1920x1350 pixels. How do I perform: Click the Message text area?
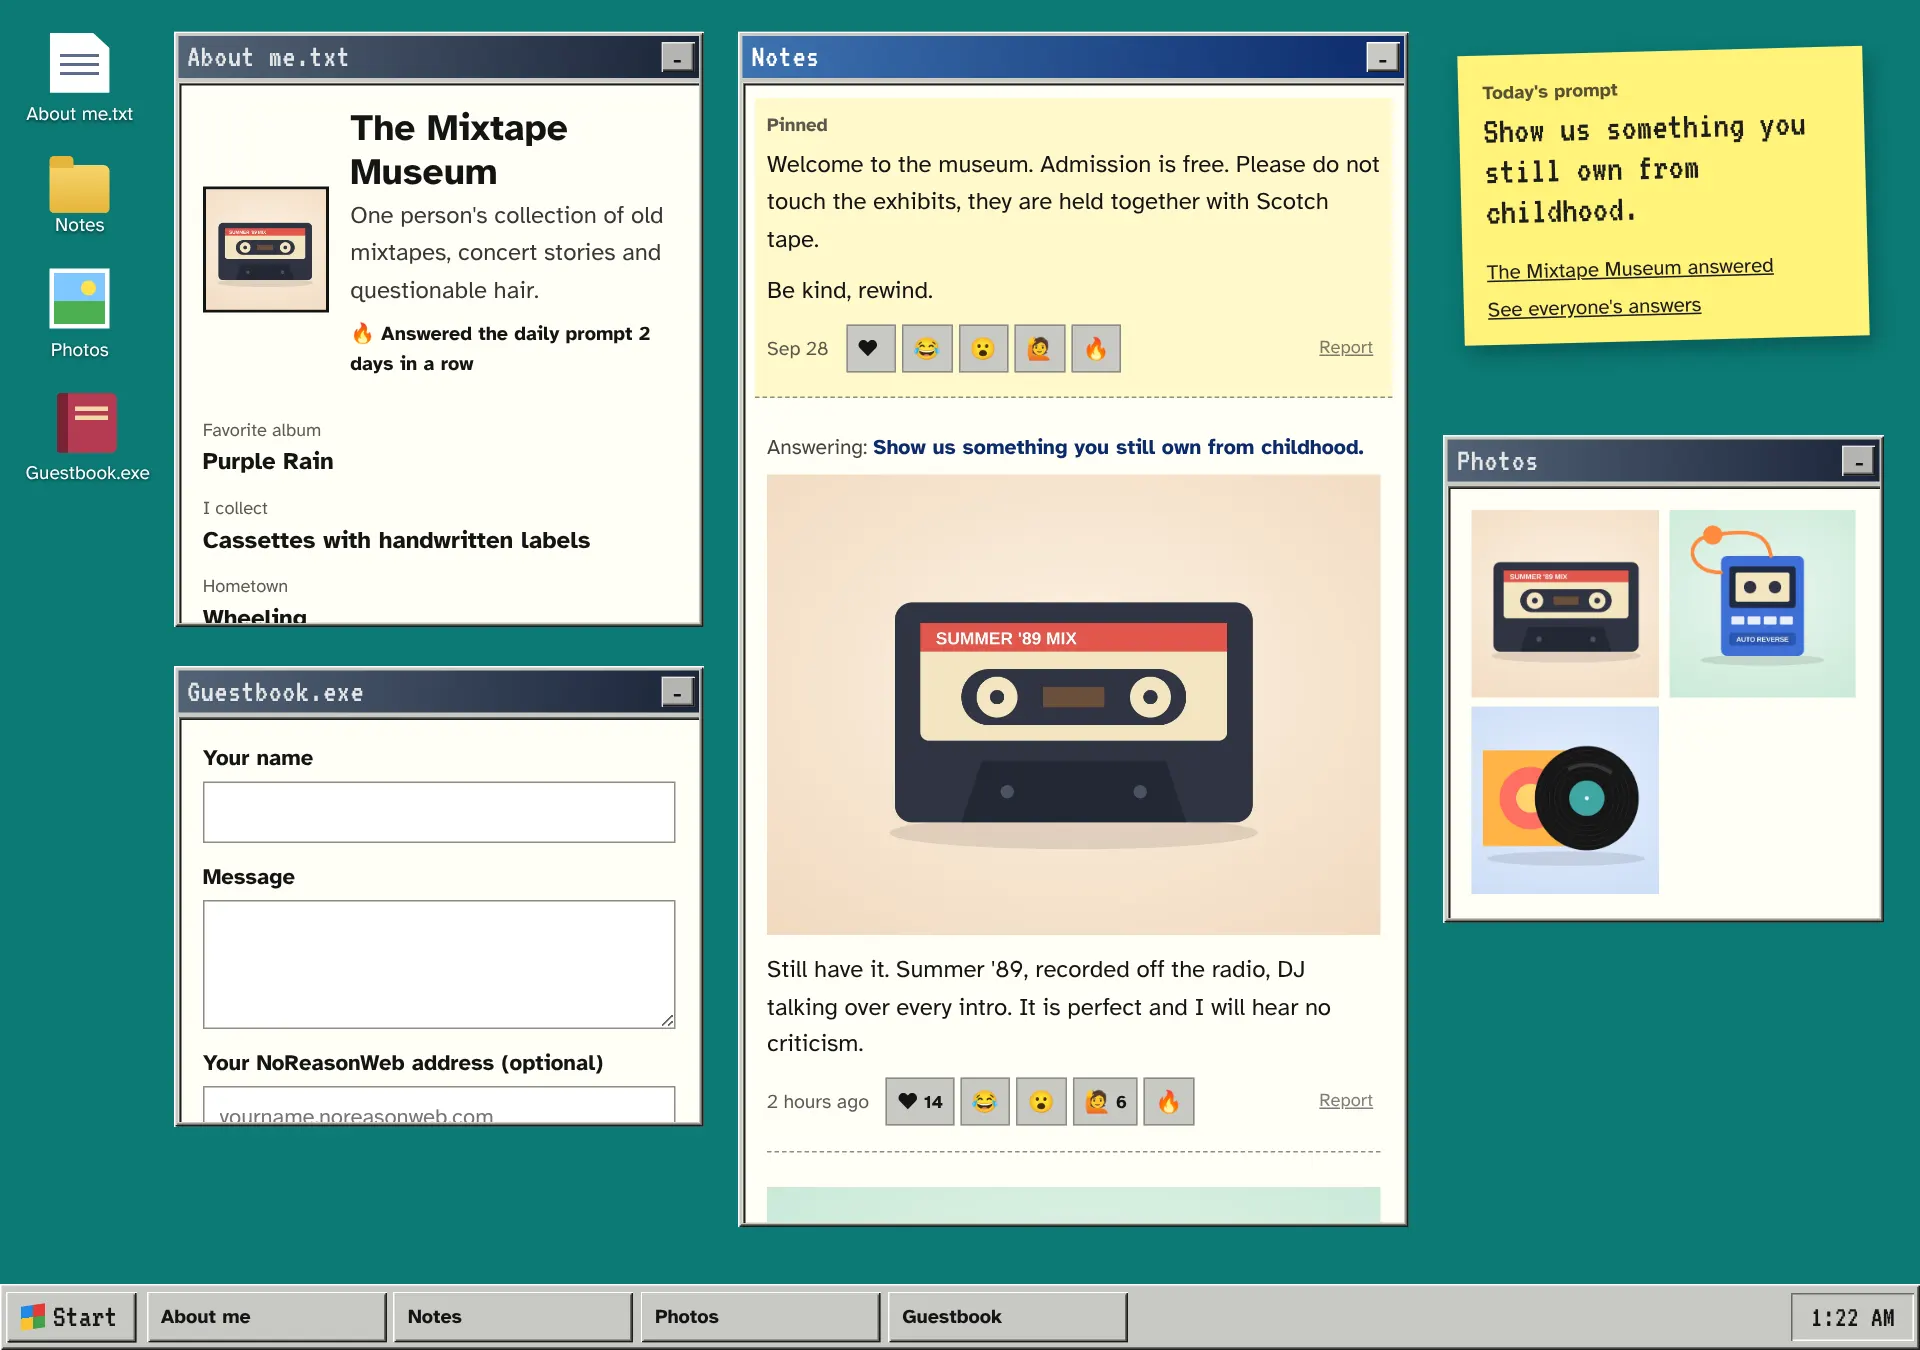point(439,964)
